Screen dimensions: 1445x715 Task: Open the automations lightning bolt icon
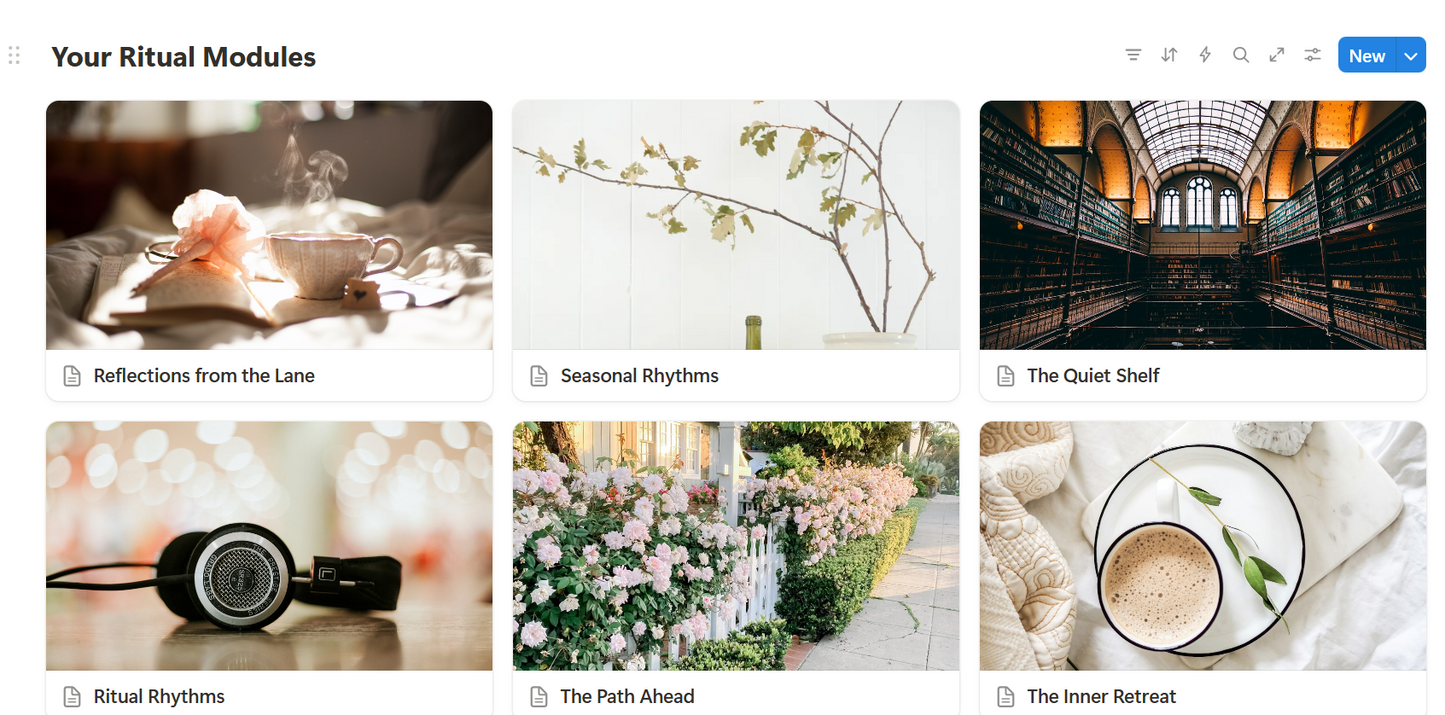1205,55
